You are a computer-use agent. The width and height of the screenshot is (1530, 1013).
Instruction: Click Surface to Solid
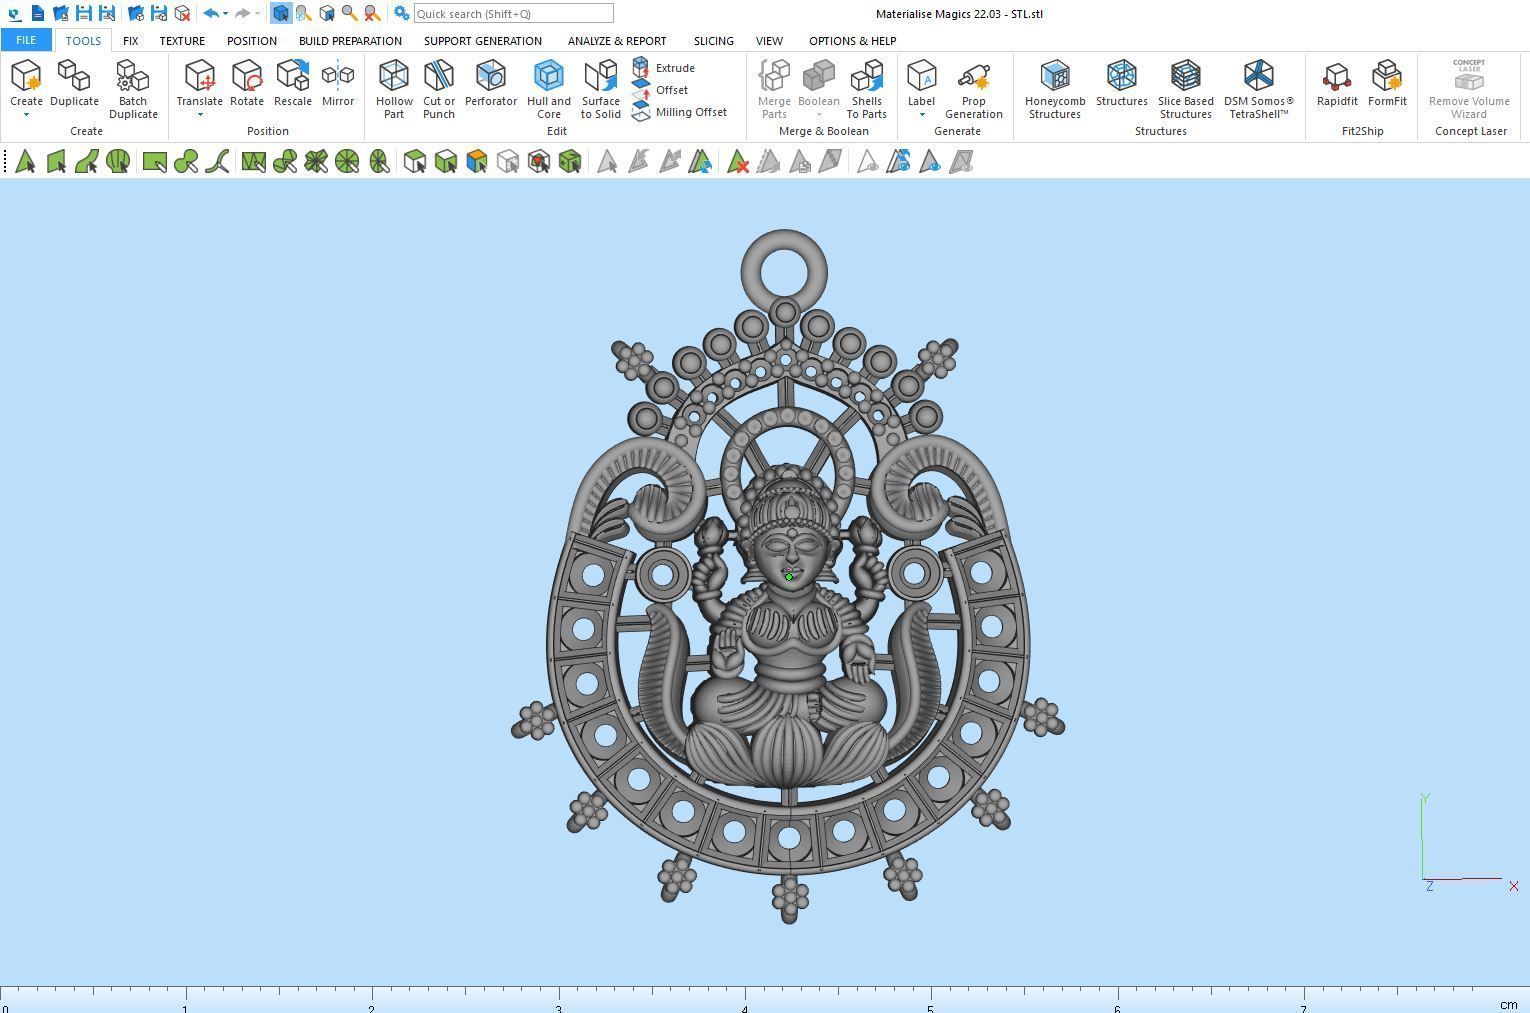pos(600,88)
